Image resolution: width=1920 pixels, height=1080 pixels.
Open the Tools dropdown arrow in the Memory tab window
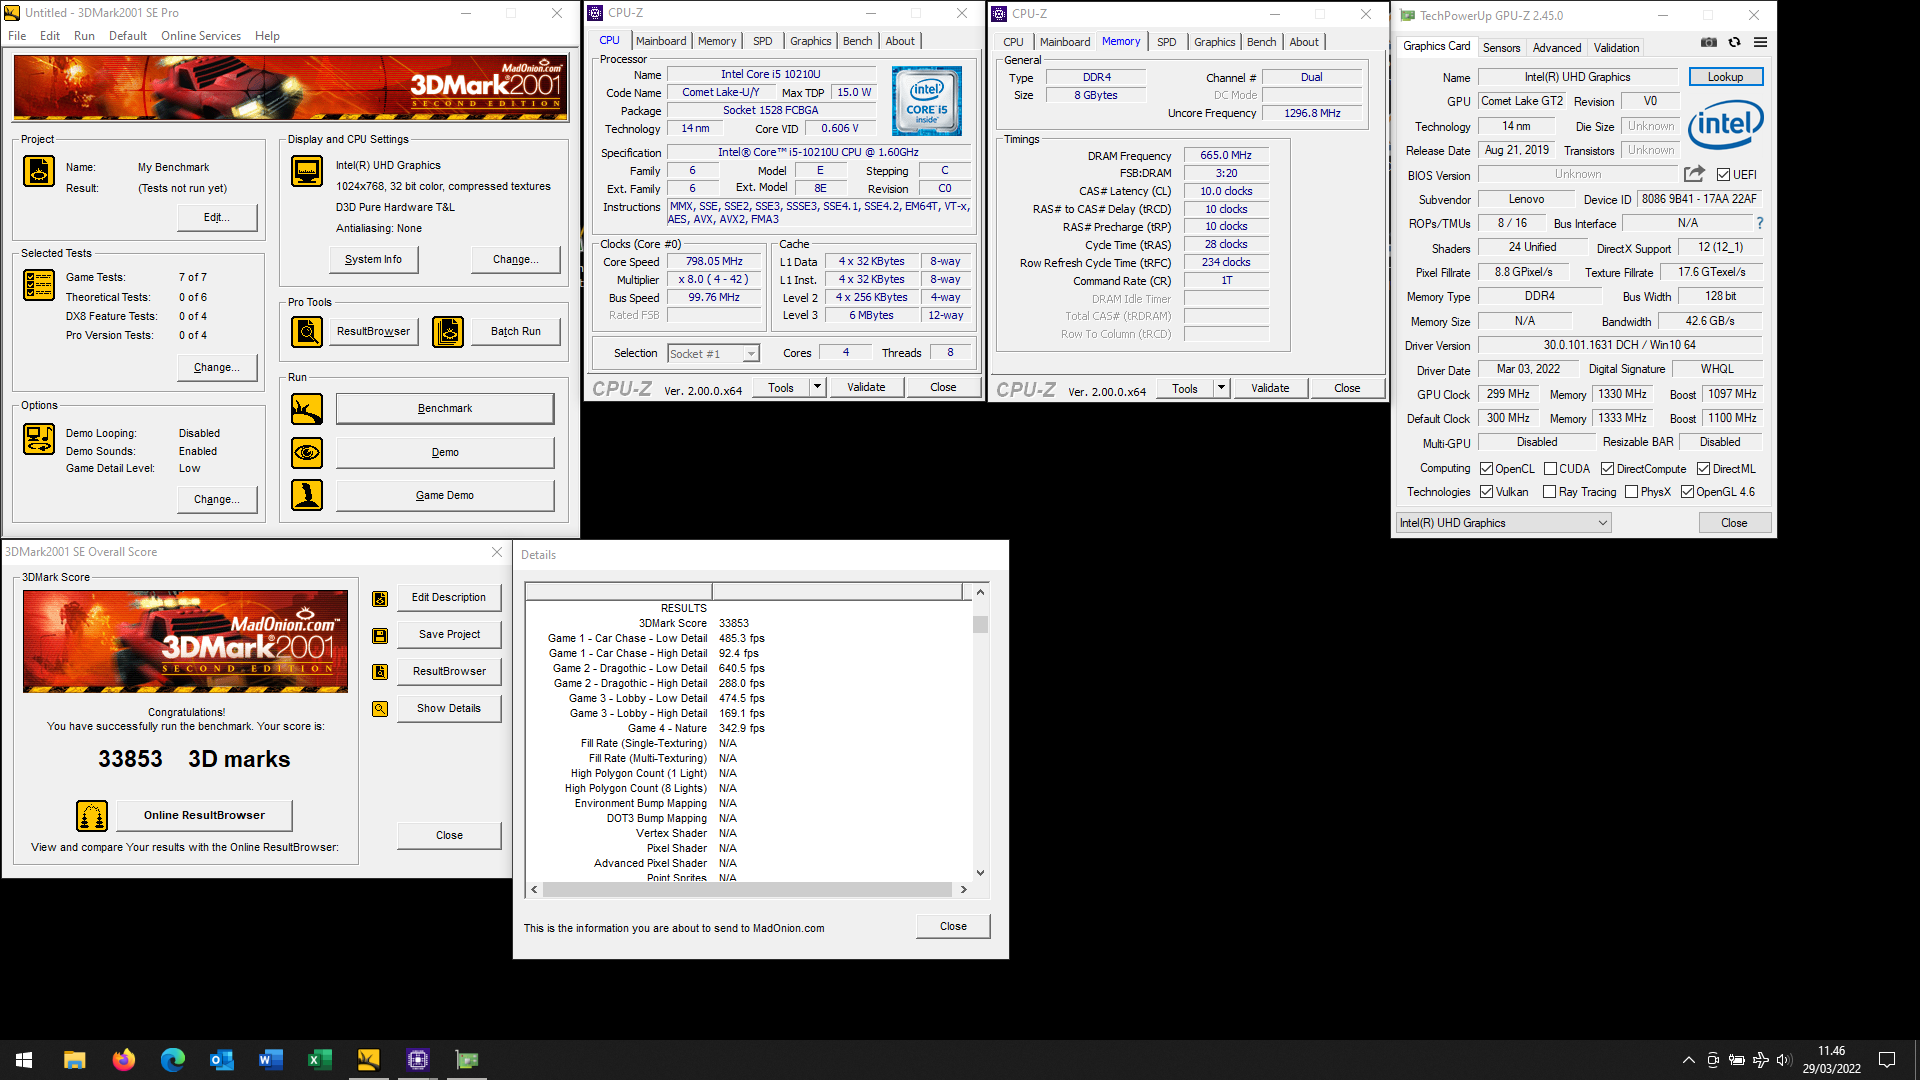(x=1221, y=388)
